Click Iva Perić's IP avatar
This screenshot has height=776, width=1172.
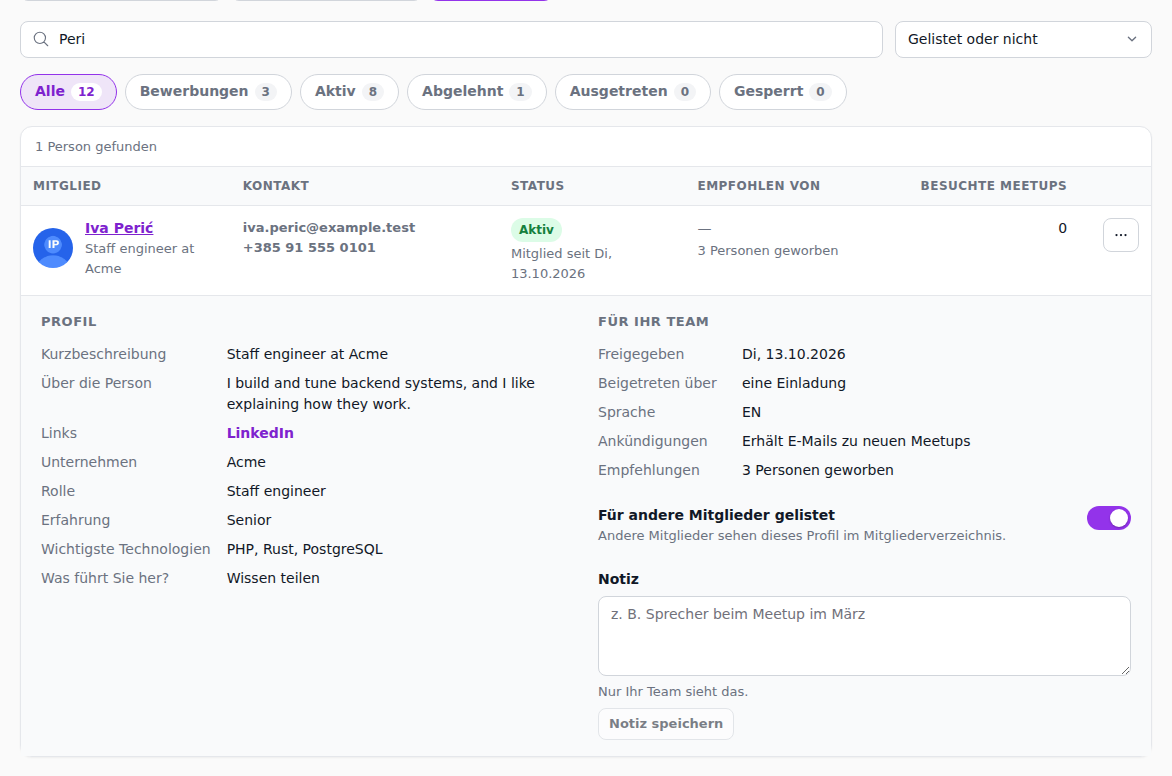(x=53, y=247)
